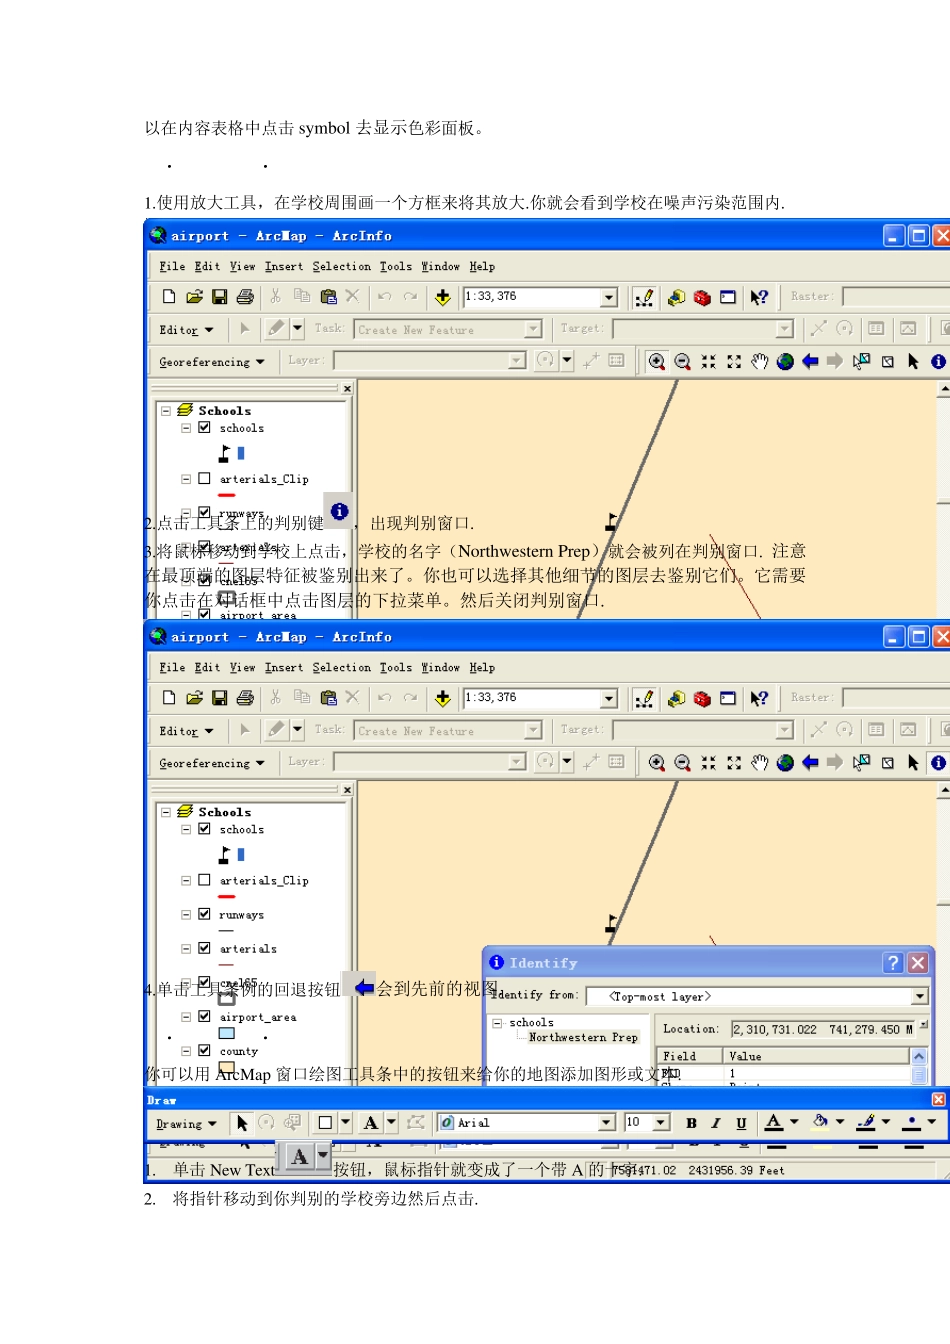Click Fill Color bucket on Draw toolbar

click(820, 1122)
